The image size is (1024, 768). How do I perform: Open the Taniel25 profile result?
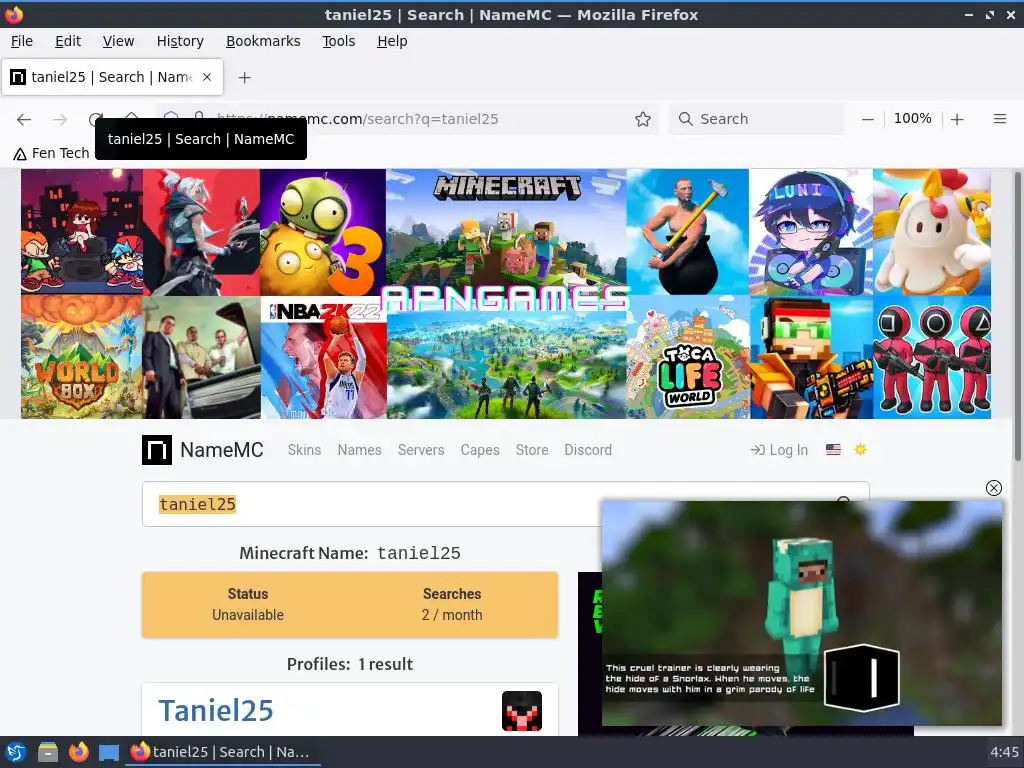tap(216, 711)
